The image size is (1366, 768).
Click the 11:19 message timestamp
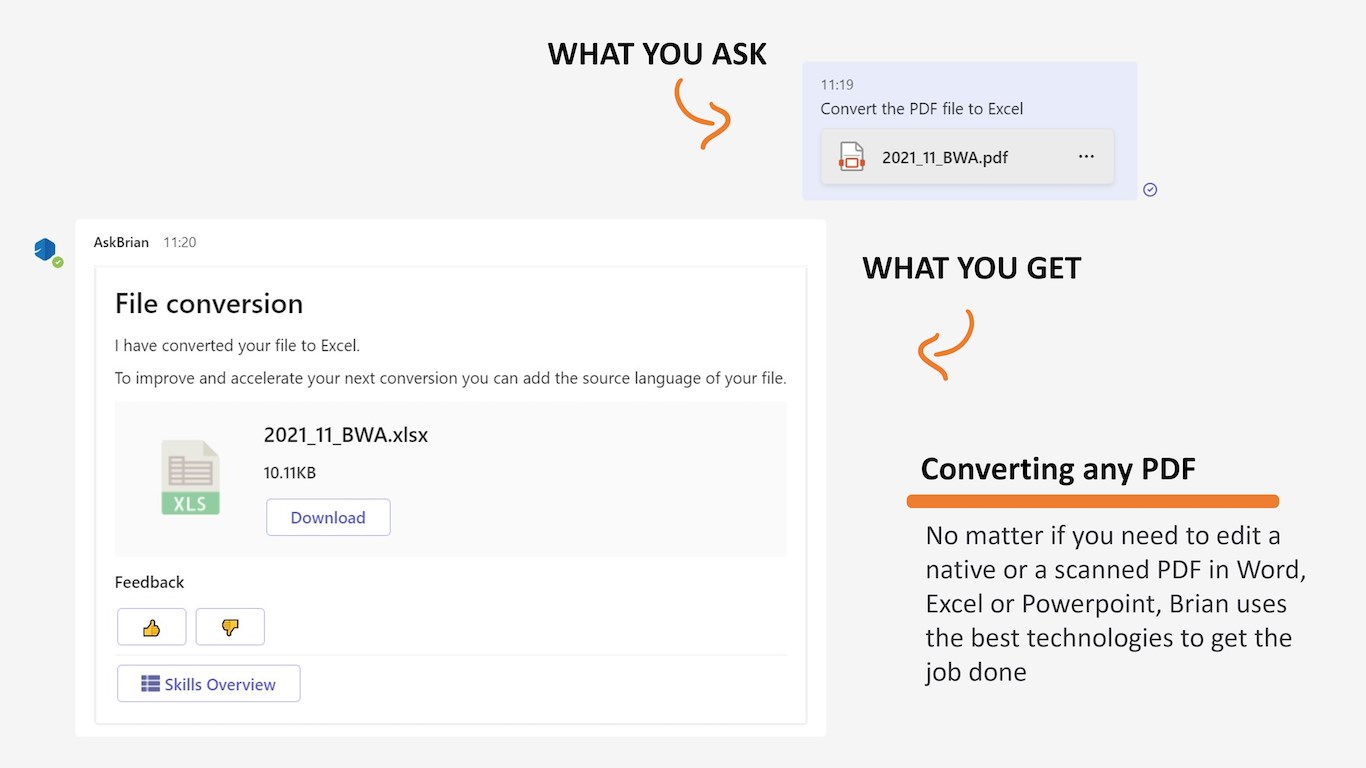837,85
